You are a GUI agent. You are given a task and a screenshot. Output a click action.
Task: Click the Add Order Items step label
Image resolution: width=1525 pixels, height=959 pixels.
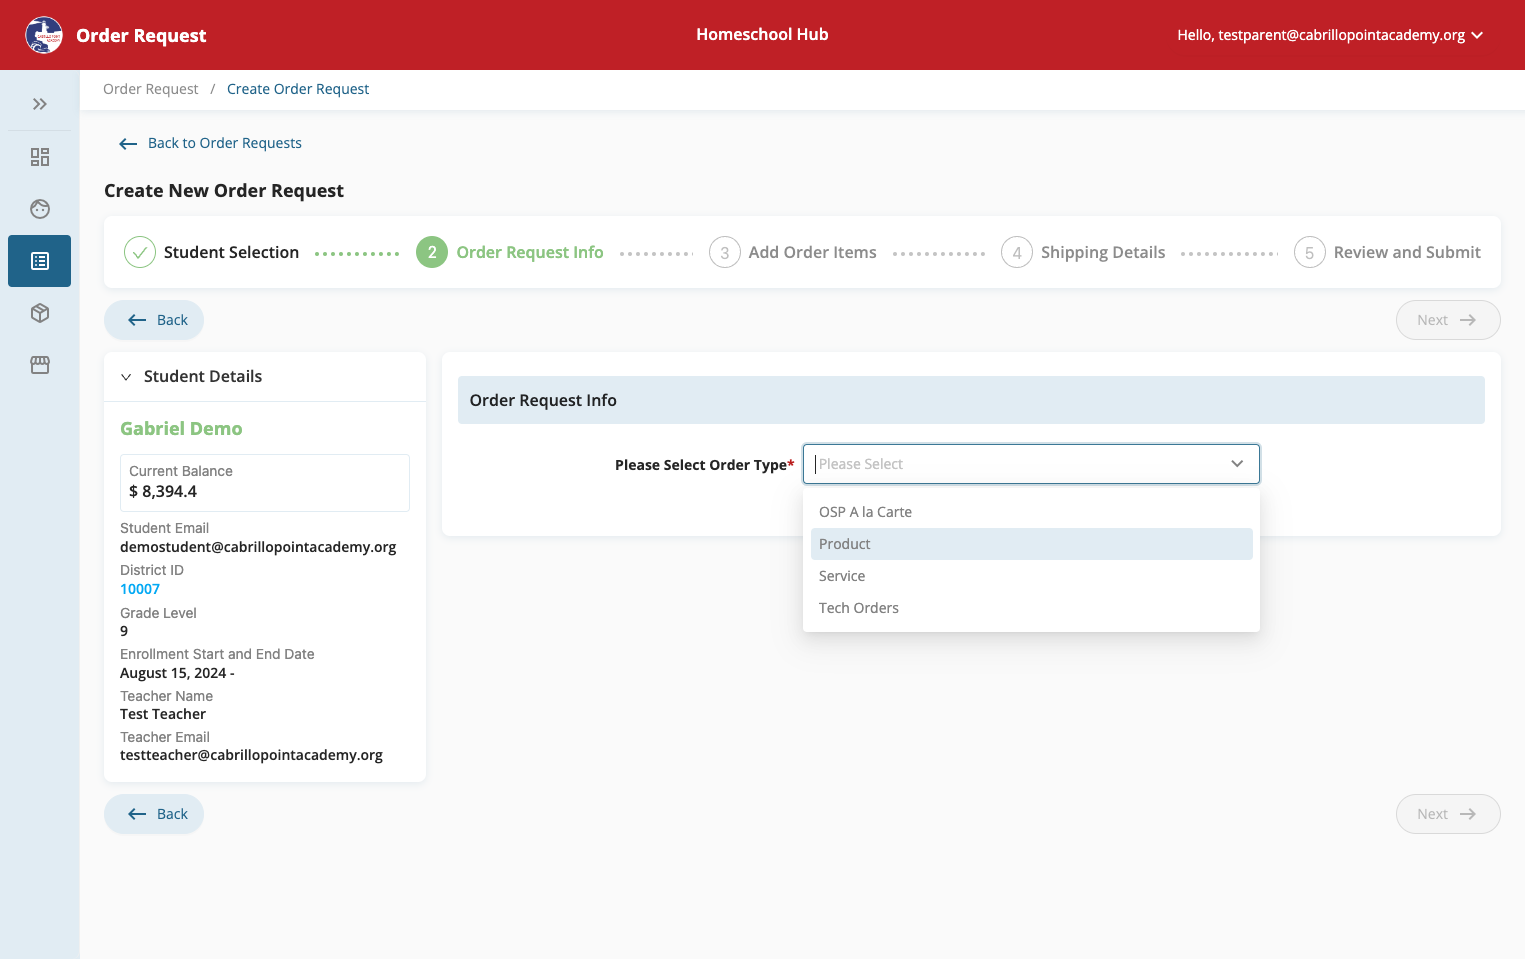tap(813, 252)
